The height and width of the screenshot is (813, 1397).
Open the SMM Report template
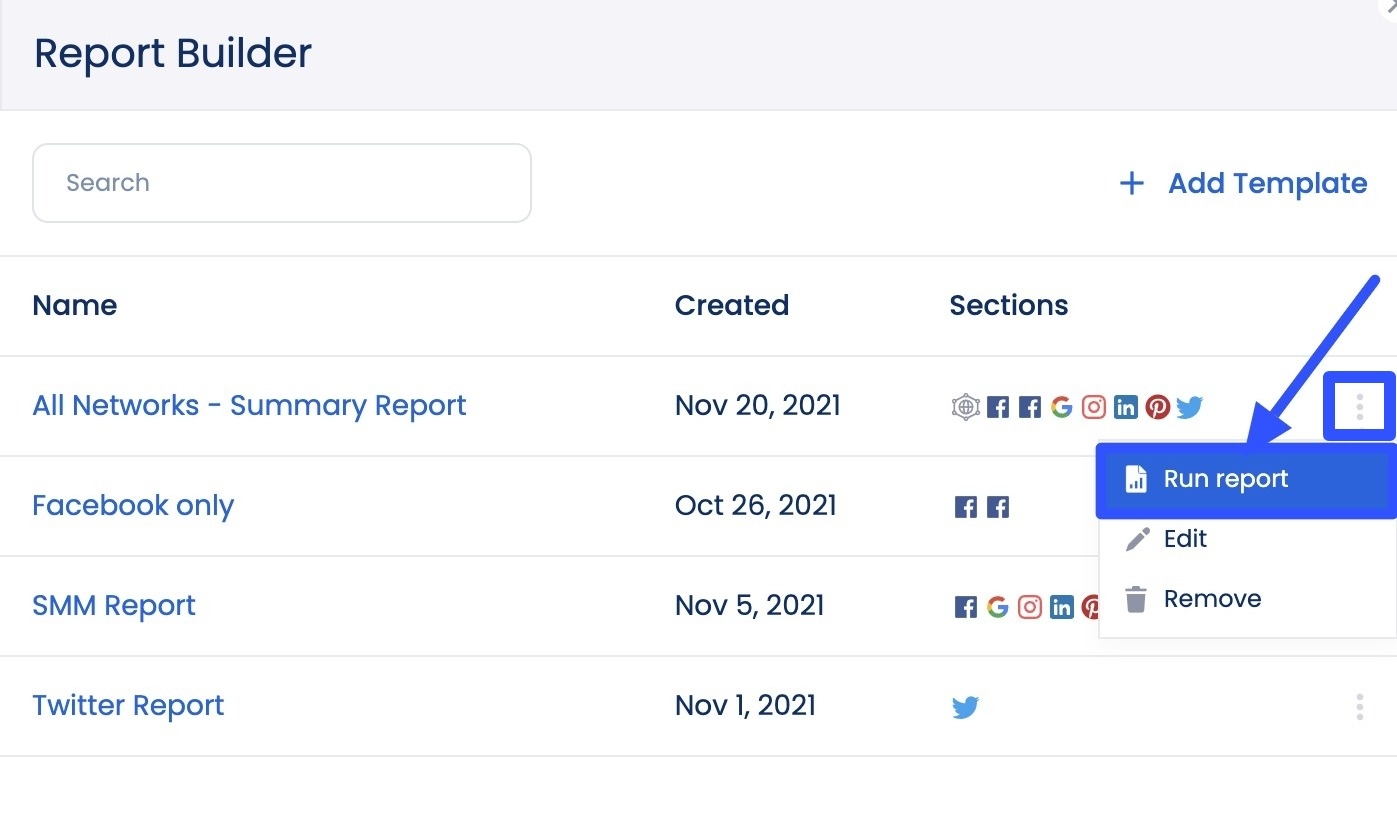tap(114, 606)
